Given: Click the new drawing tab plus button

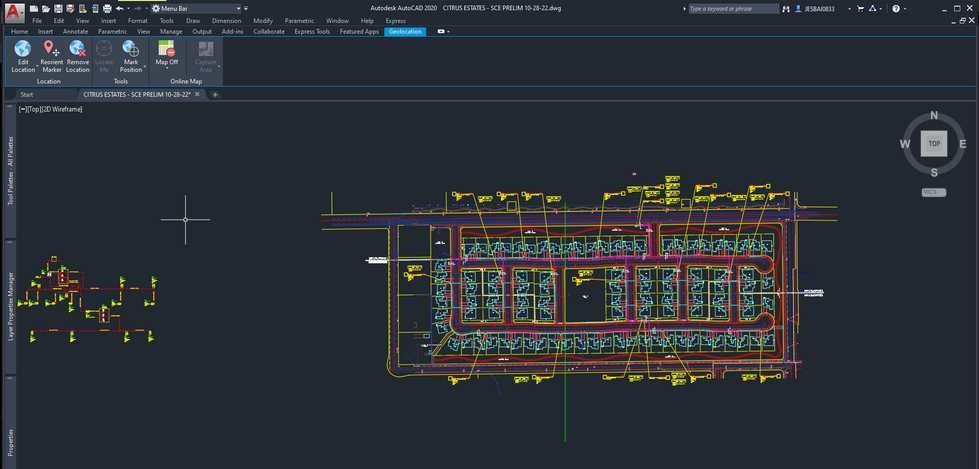Looking at the screenshot, I should pos(215,94).
